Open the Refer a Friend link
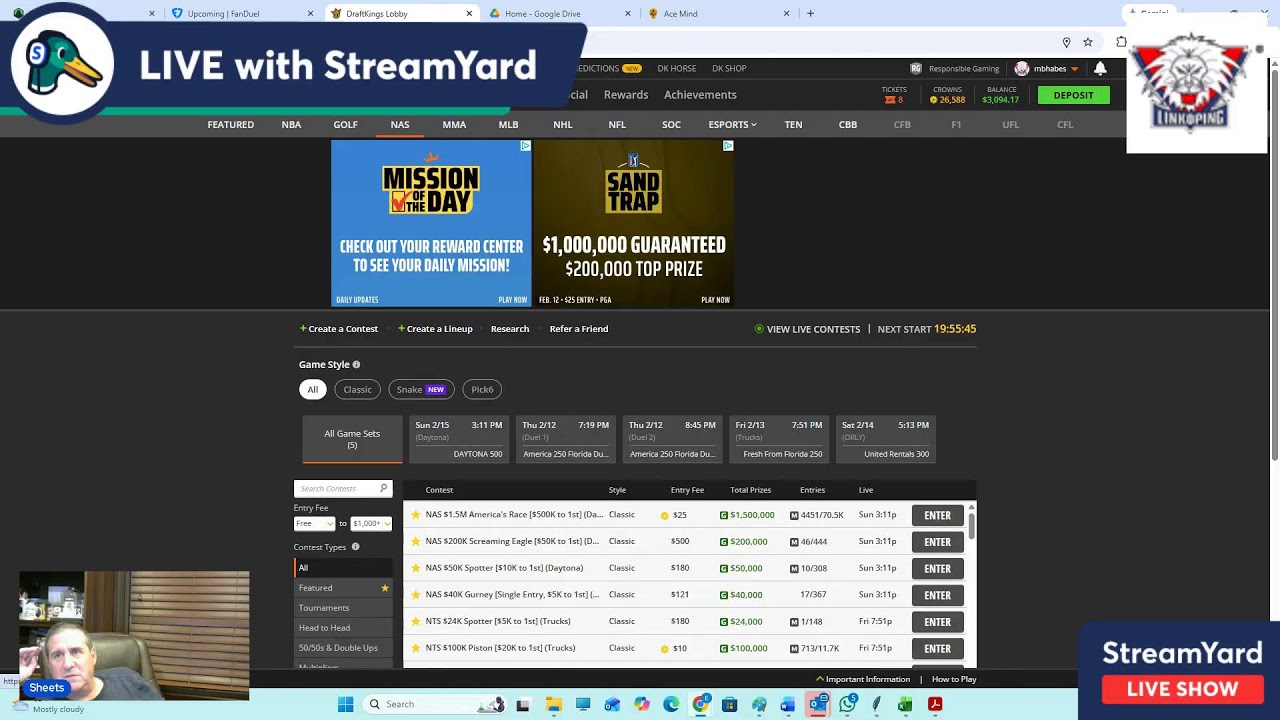The image size is (1280, 720). pyautogui.click(x=578, y=329)
